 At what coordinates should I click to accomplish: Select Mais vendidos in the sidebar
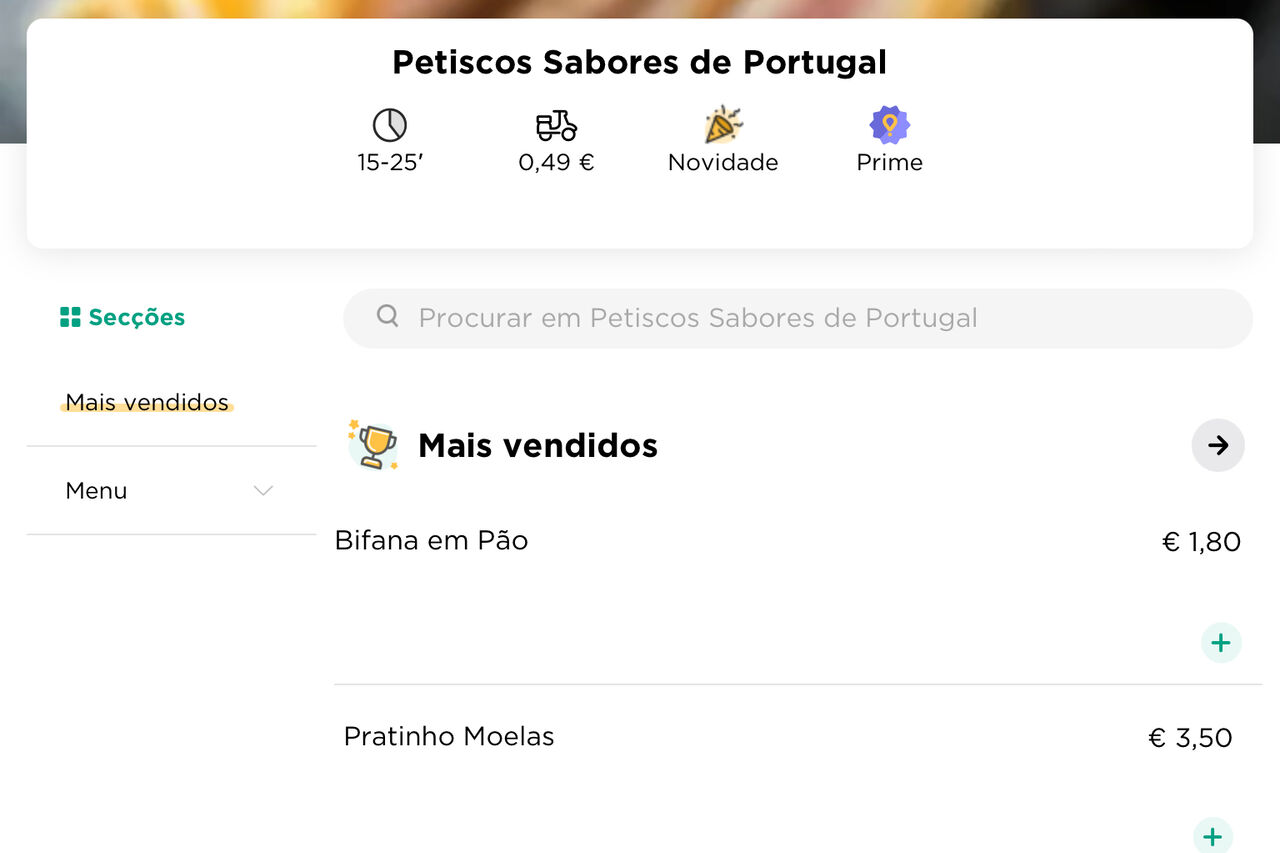[x=146, y=402]
